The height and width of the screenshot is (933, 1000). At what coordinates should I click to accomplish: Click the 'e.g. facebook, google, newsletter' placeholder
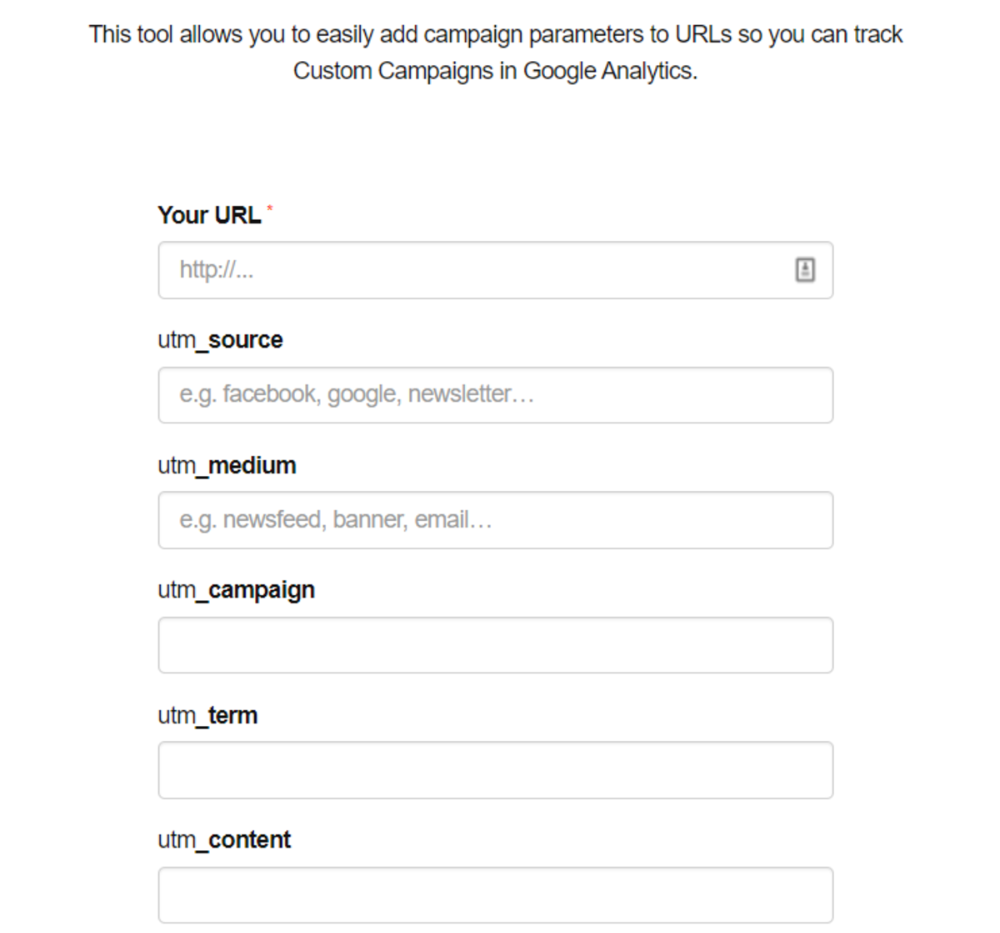[357, 395]
